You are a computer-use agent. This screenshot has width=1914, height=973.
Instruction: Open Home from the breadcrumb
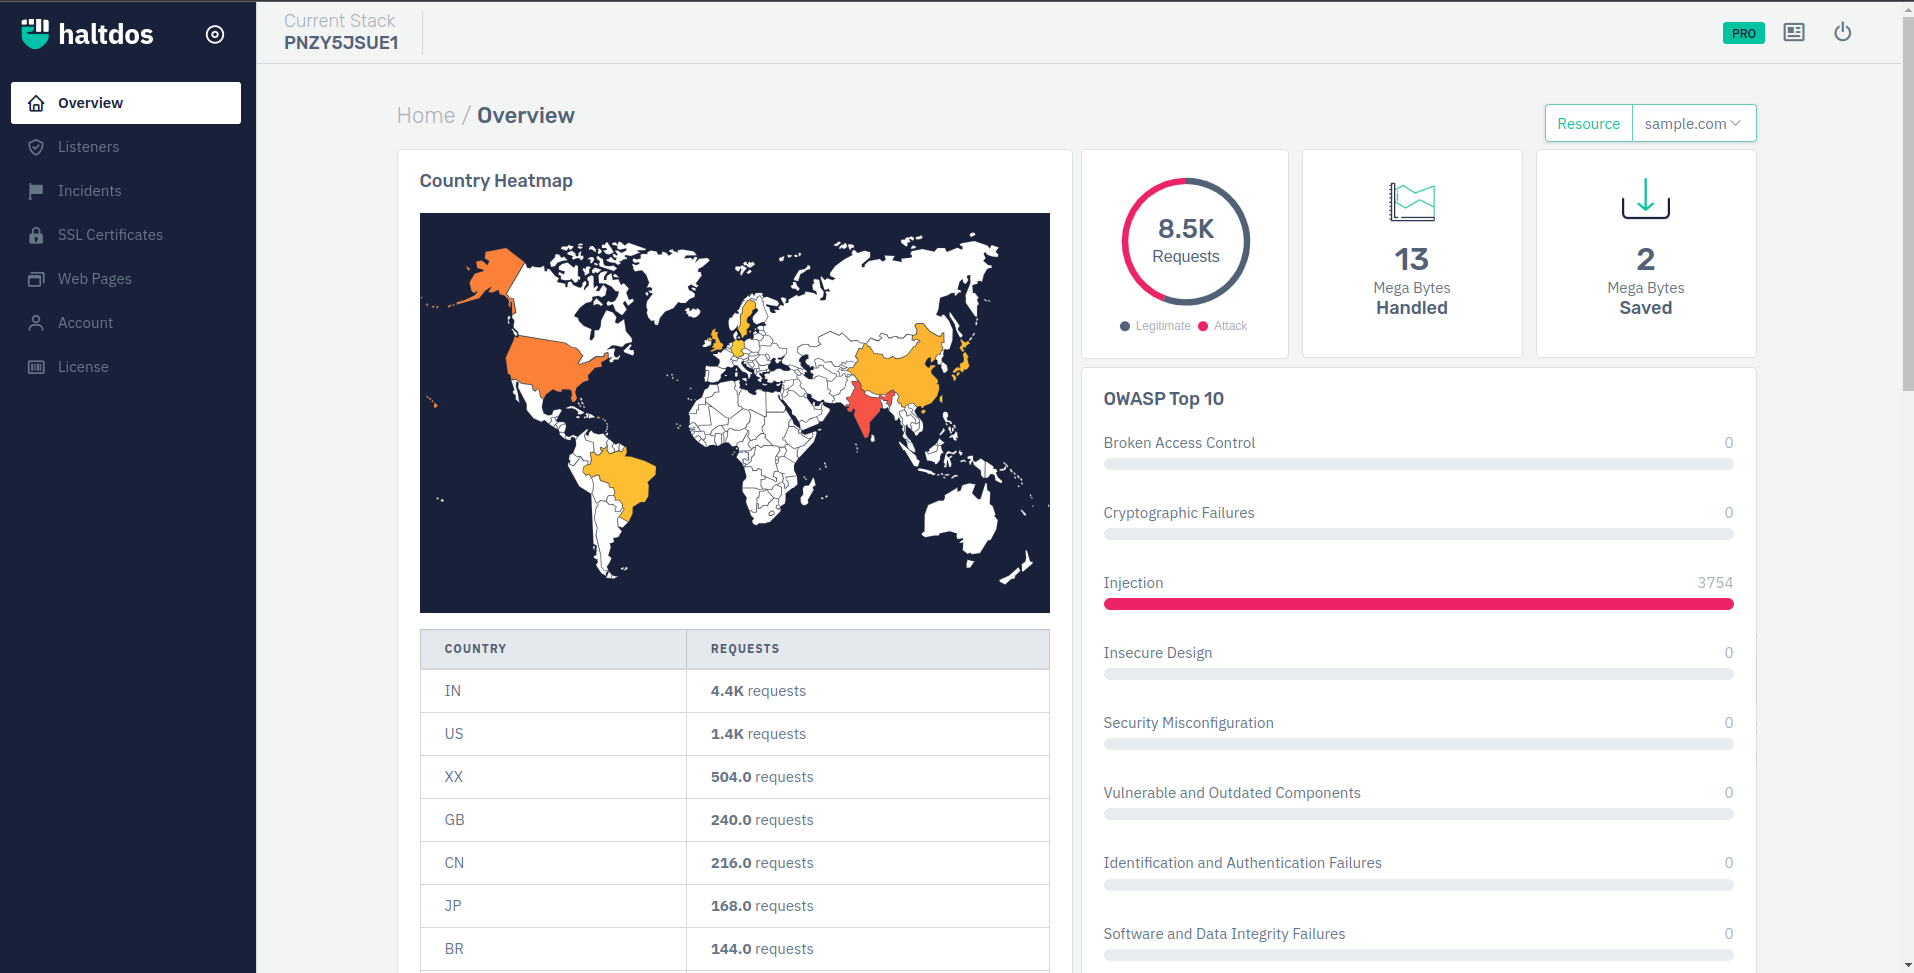pos(425,115)
